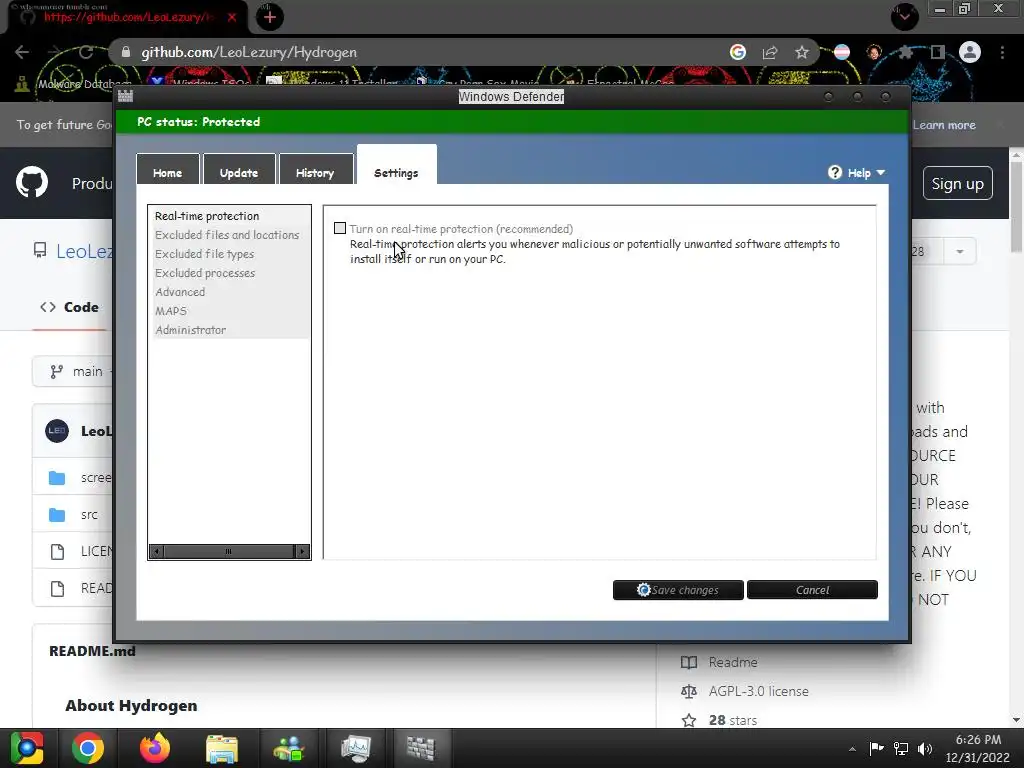1024x768 pixels.
Task: Click the Start button on taskbar
Action: click(x=26, y=748)
